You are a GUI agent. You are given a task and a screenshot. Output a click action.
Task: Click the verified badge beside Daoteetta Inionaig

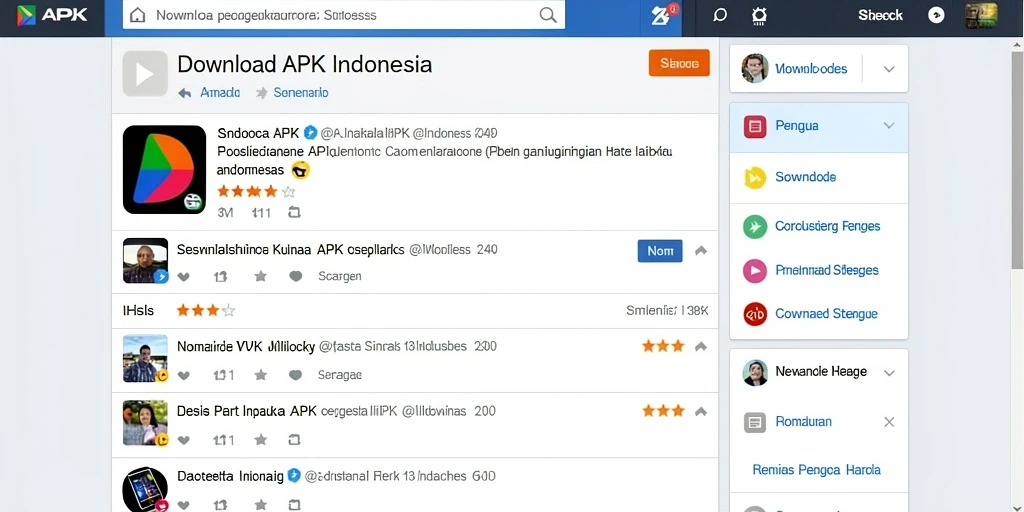[x=294, y=476]
